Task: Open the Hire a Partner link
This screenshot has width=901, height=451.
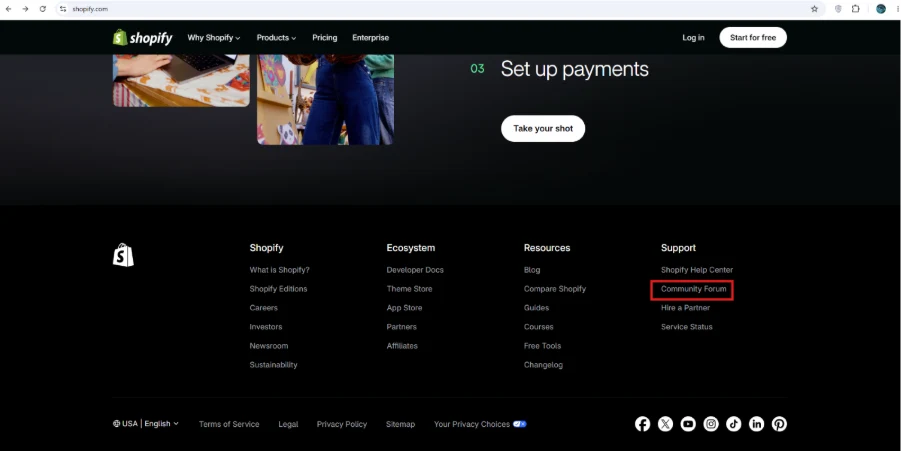Action: (685, 308)
